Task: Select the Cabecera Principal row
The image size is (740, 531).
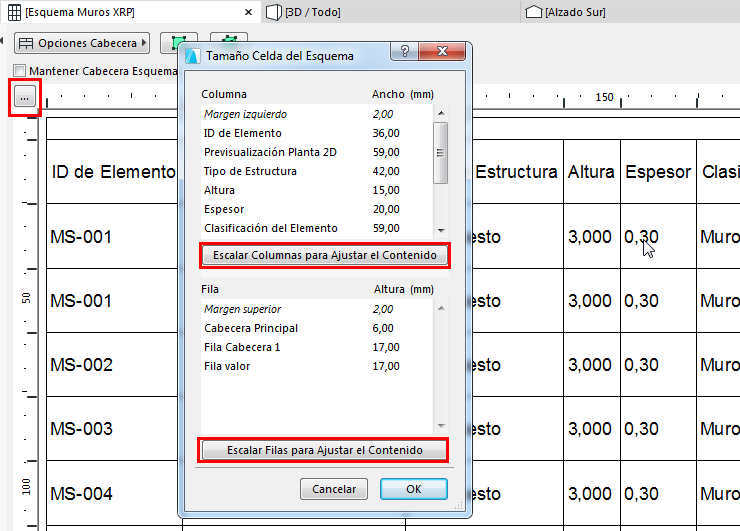Action: pyautogui.click(x=317, y=328)
